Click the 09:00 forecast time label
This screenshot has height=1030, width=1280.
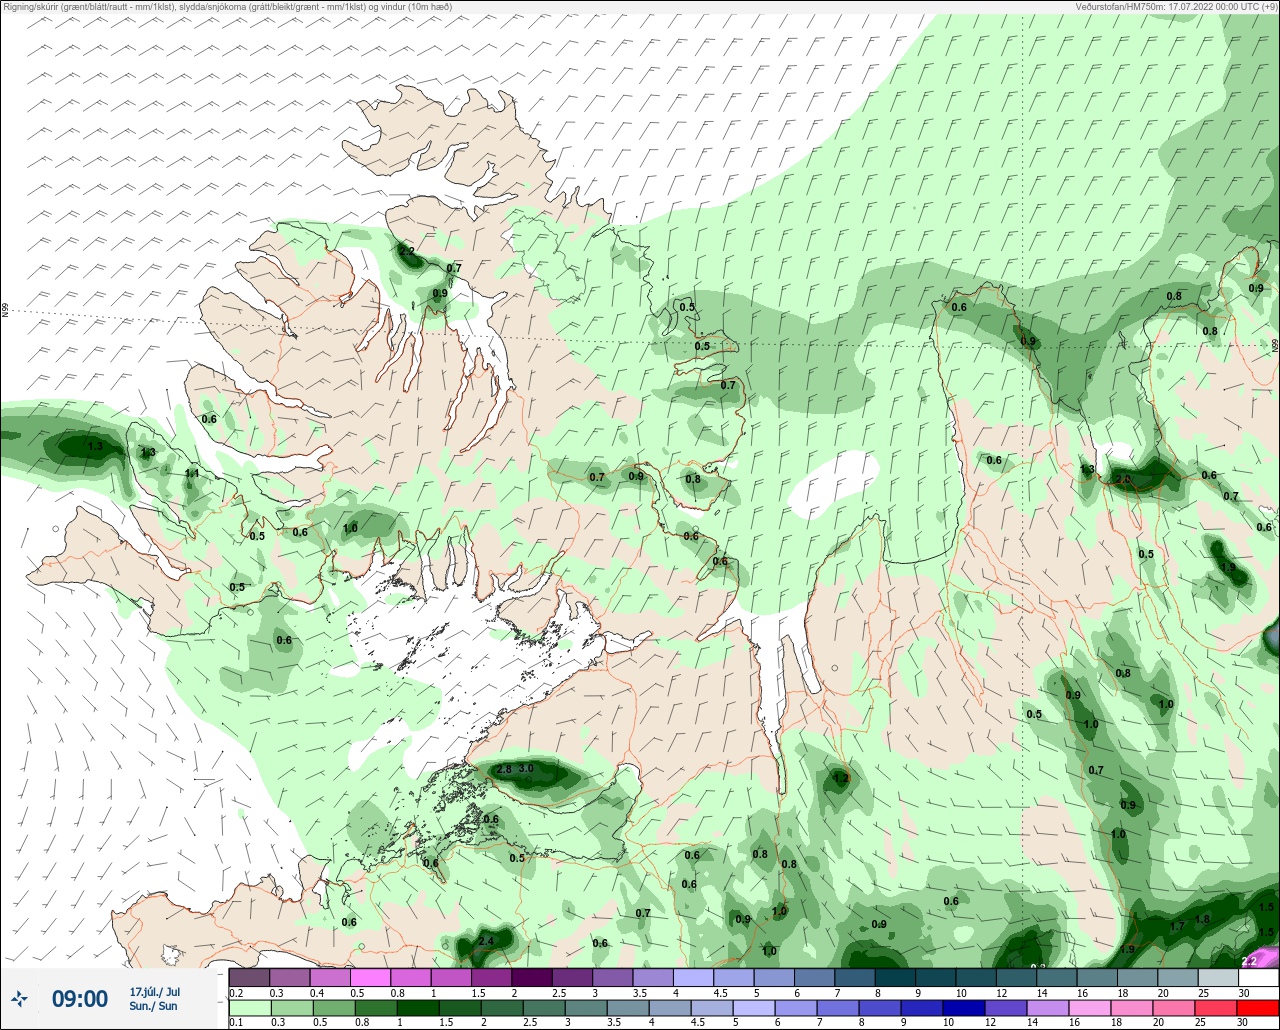[80, 999]
